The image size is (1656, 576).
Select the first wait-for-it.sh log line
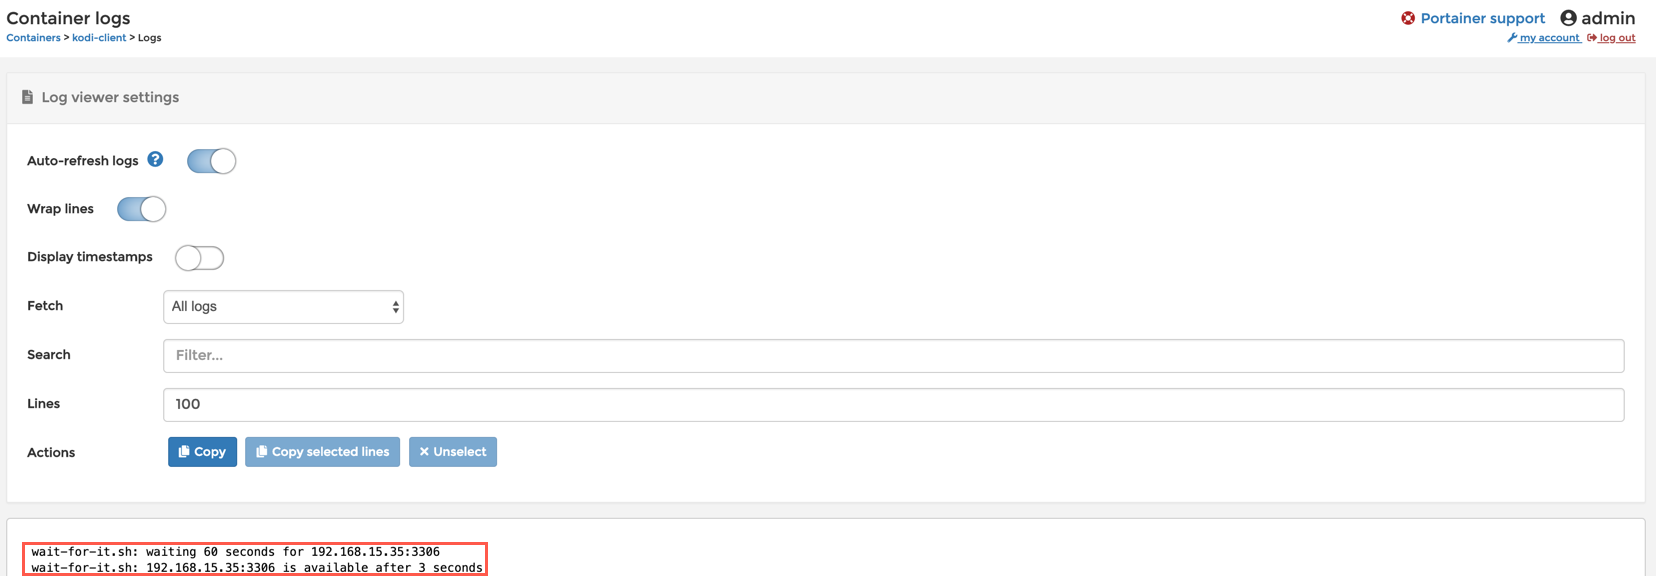coord(235,552)
